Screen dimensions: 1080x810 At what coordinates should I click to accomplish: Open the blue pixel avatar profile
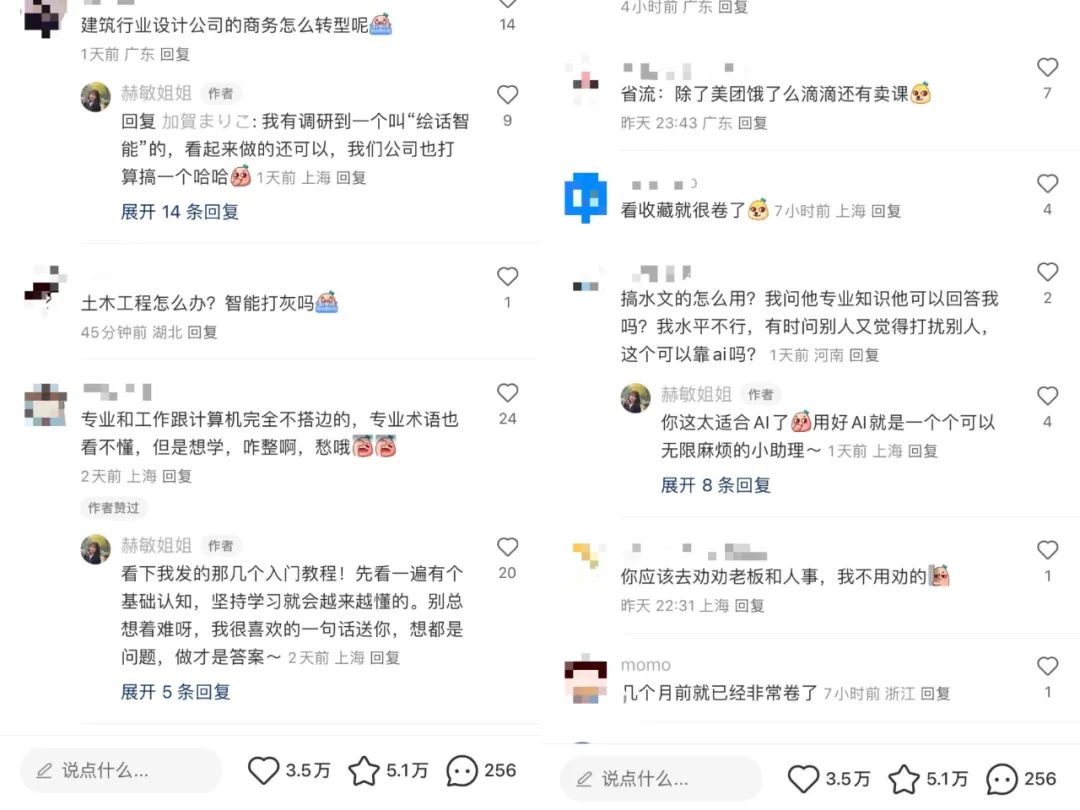tap(585, 198)
